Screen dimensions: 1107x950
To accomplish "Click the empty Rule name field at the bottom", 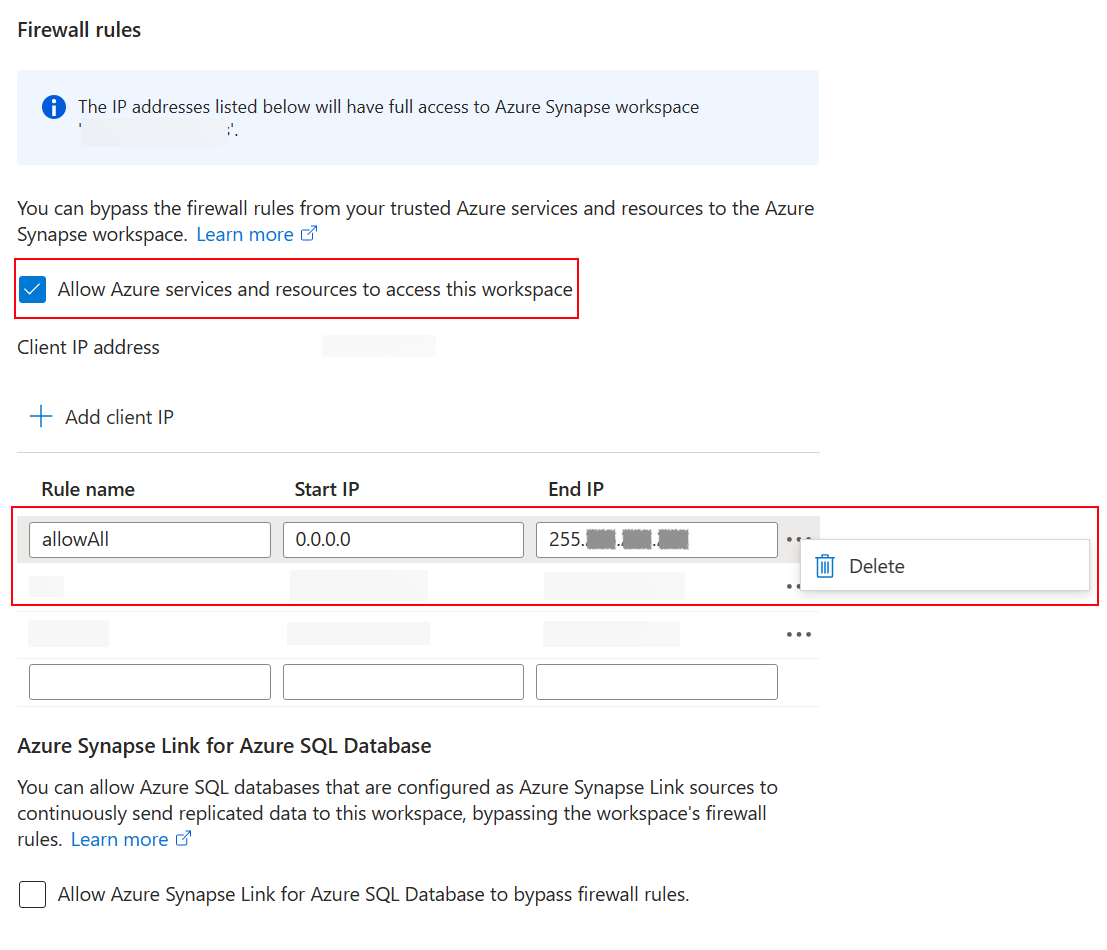I will pos(149,681).
